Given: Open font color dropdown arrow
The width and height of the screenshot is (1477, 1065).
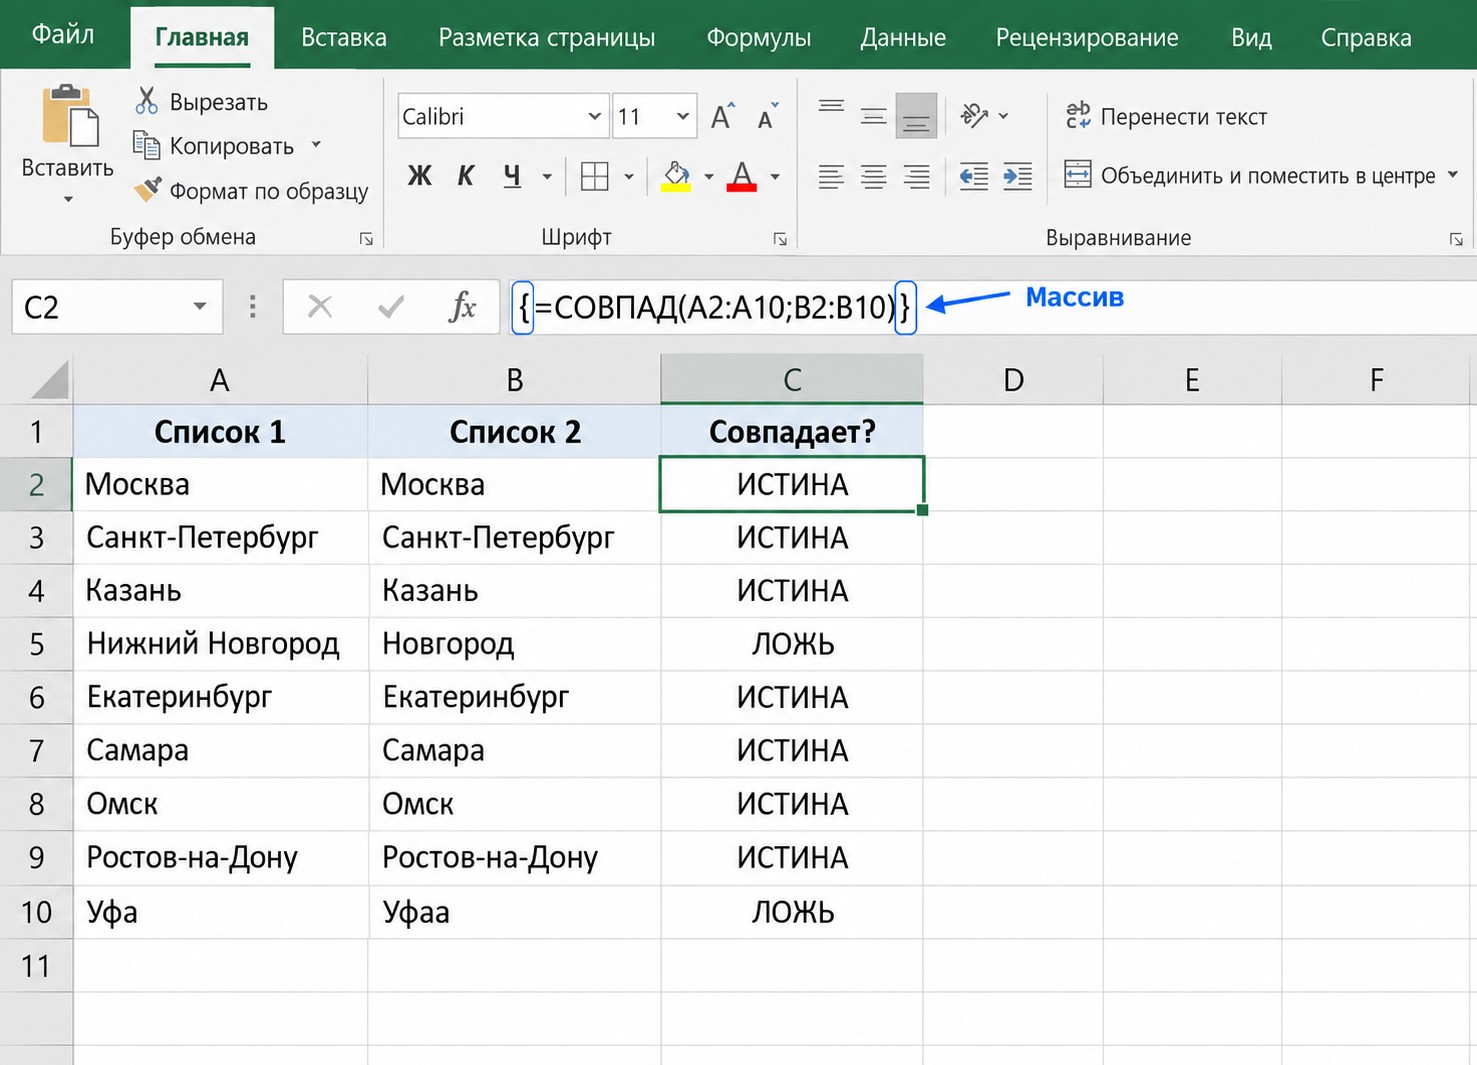Looking at the screenshot, I should [x=775, y=177].
